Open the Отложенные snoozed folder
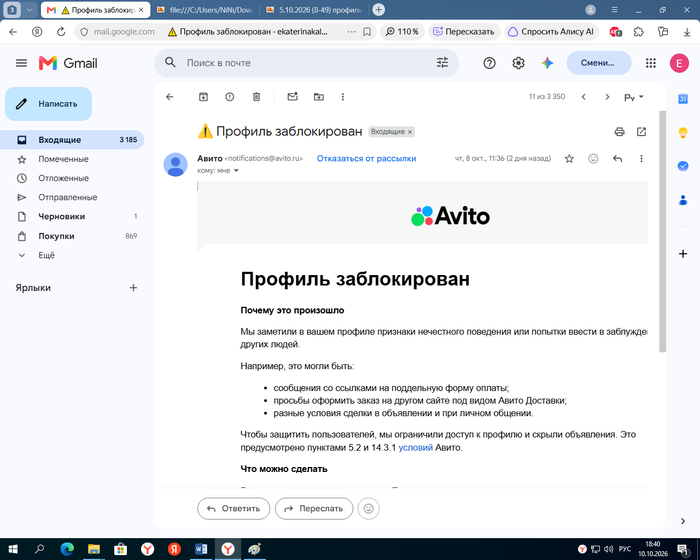The width and height of the screenshot is (700, 560). 72,178
